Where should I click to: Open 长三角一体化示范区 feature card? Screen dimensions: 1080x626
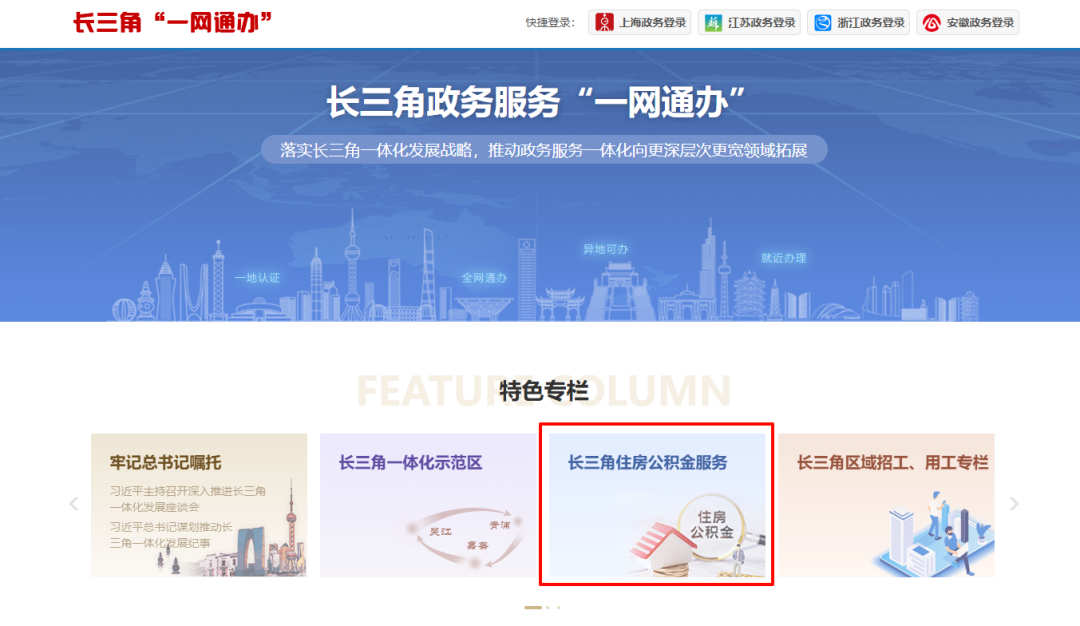[x=428, y=505]
